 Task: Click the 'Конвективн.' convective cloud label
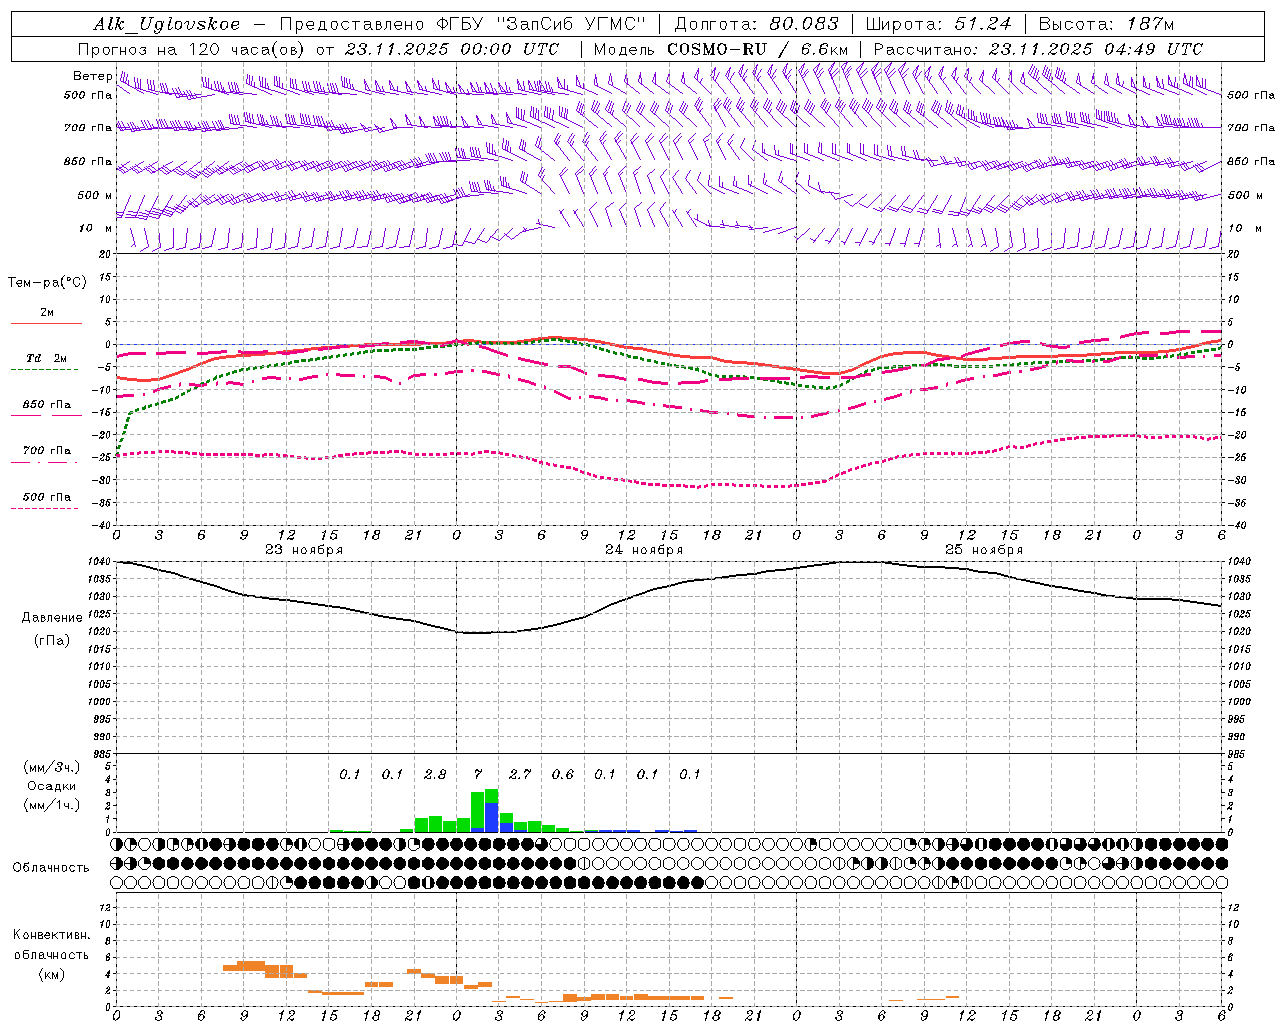[52, 935]
